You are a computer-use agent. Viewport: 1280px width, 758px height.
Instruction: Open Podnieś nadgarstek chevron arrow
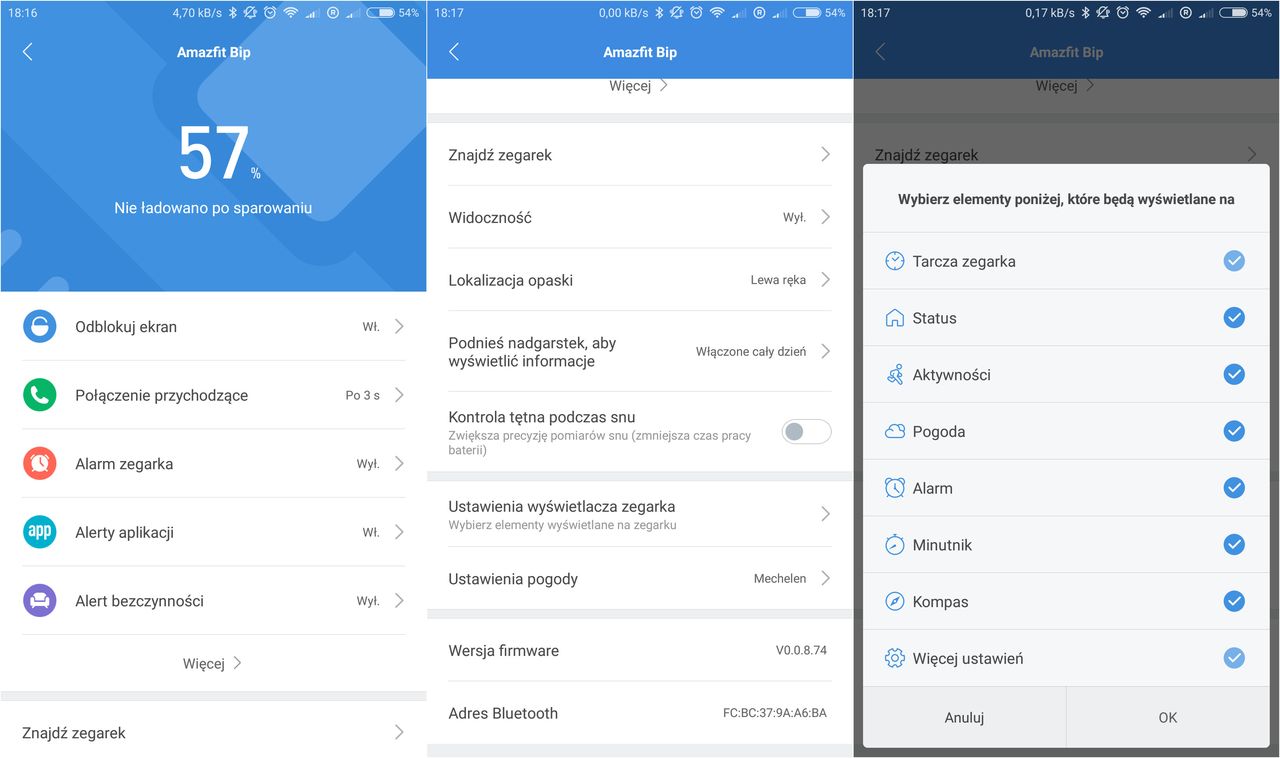(x=825, y=351)
